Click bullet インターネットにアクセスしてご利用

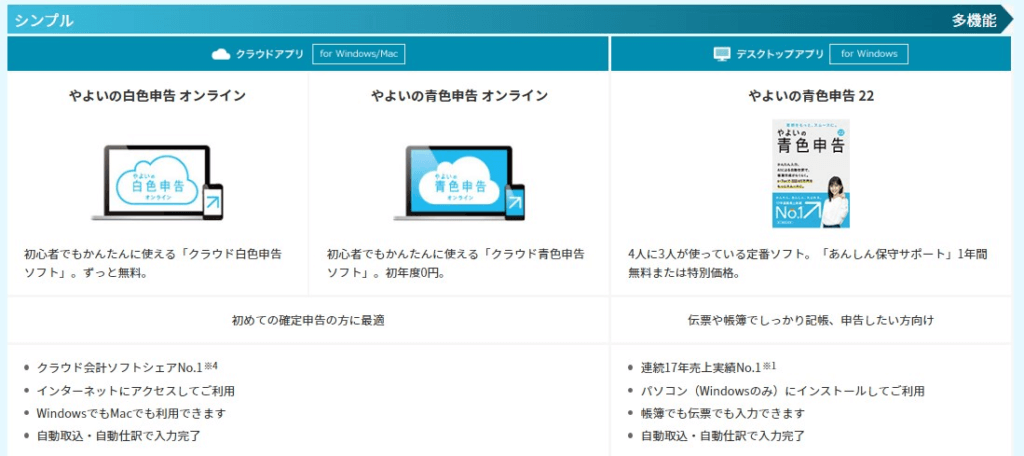136,391
